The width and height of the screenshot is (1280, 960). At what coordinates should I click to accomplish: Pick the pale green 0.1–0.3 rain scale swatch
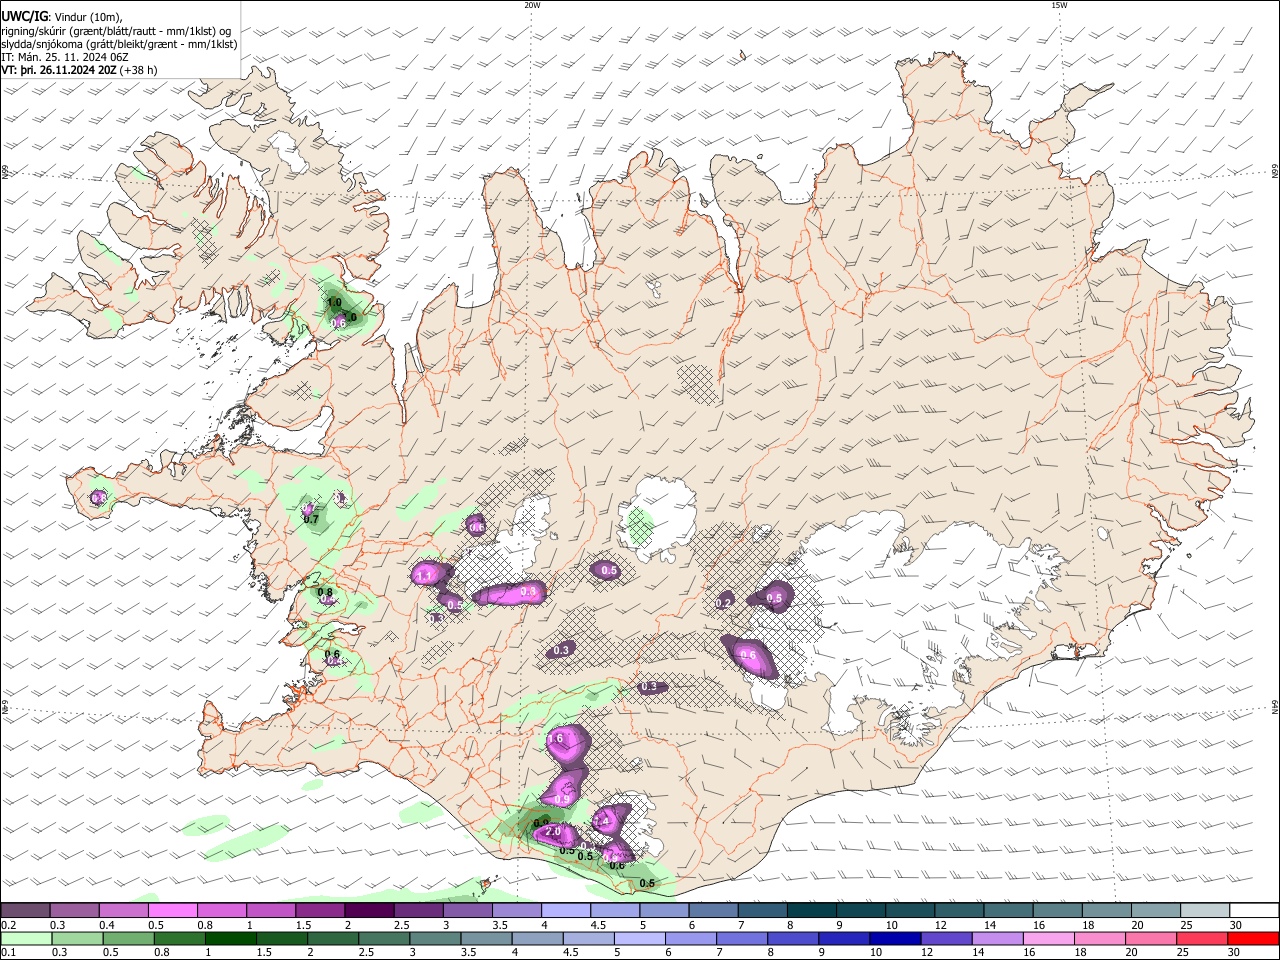point(27,938)
